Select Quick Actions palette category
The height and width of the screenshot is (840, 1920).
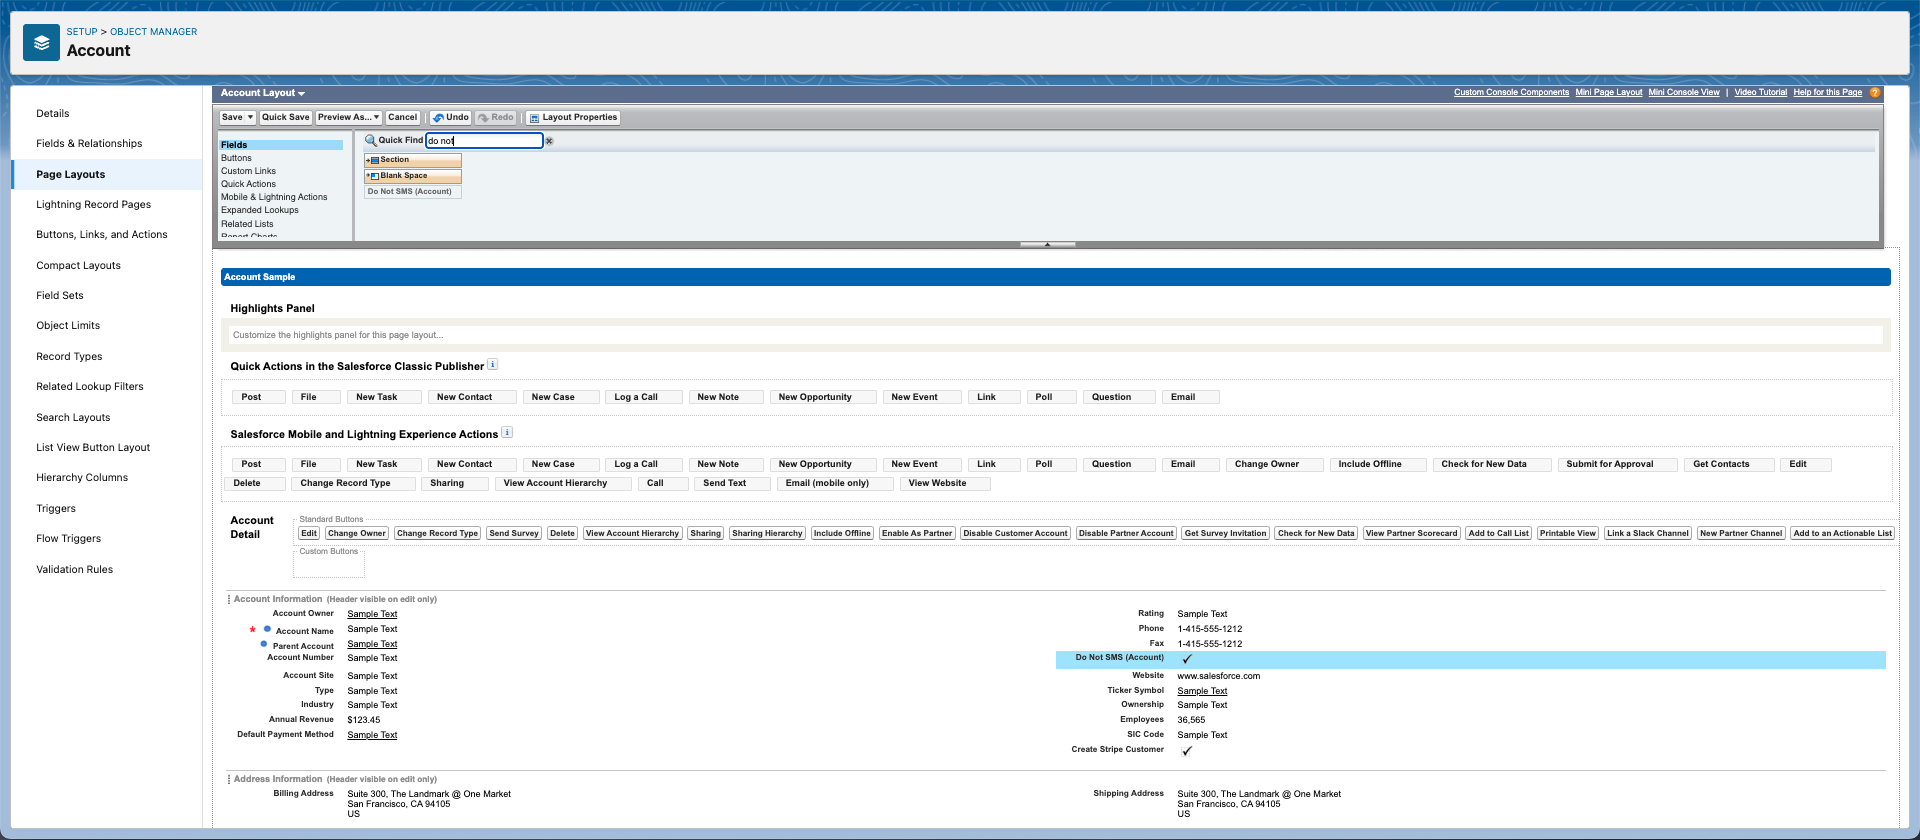coord(249,184)
